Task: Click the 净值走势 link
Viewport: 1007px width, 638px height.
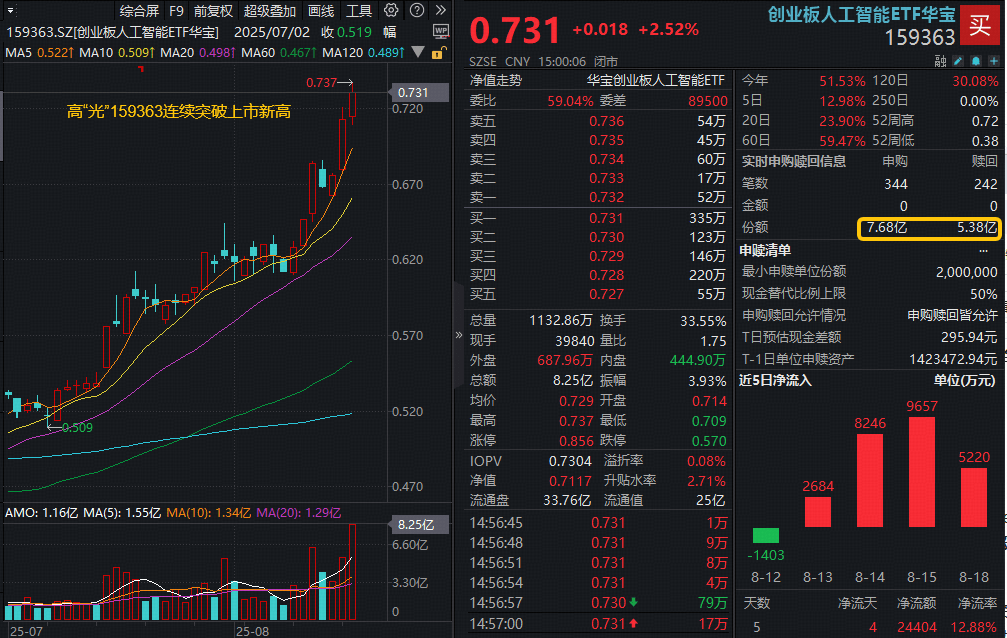Action: [495, 80]
